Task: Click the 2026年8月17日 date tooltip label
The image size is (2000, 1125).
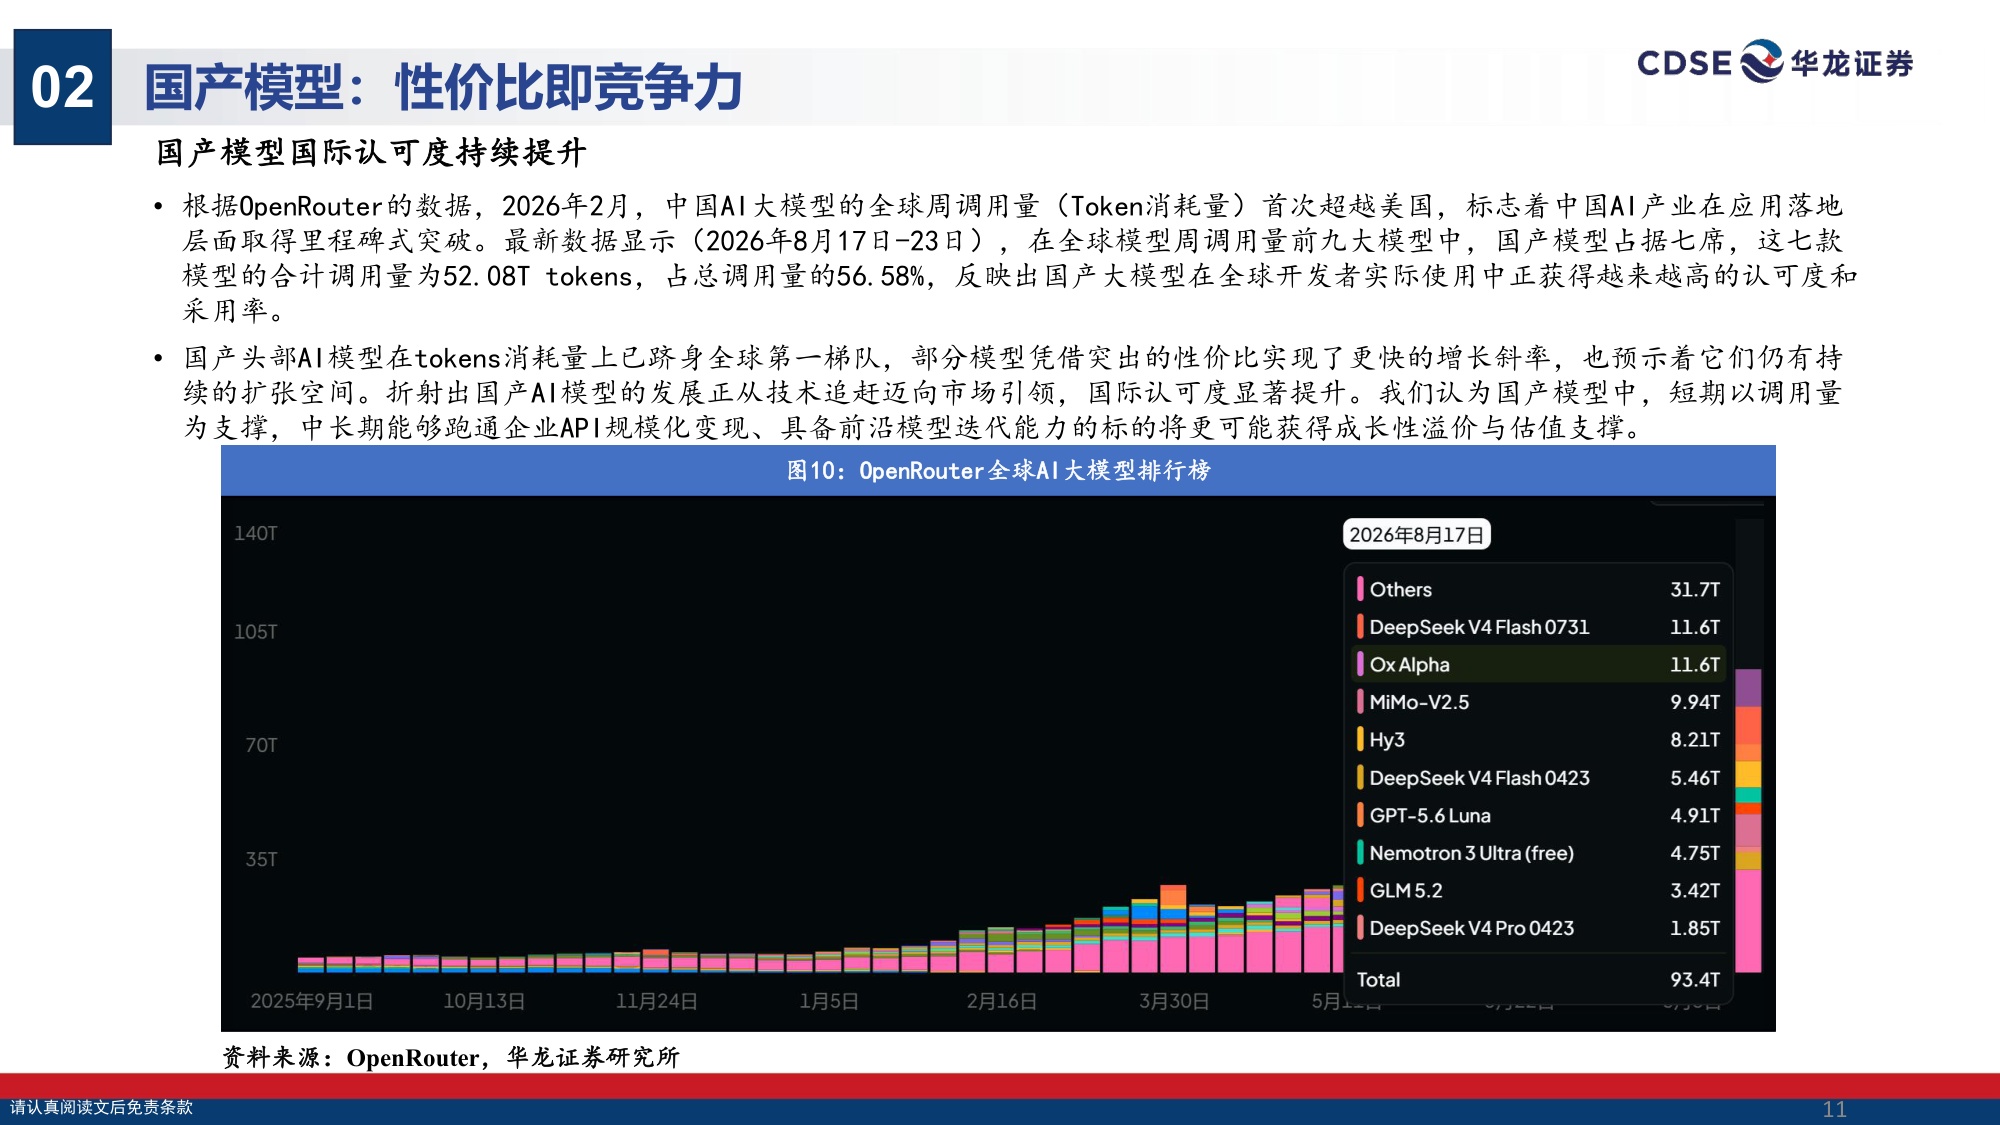Action: click(x=1416, y=534)
